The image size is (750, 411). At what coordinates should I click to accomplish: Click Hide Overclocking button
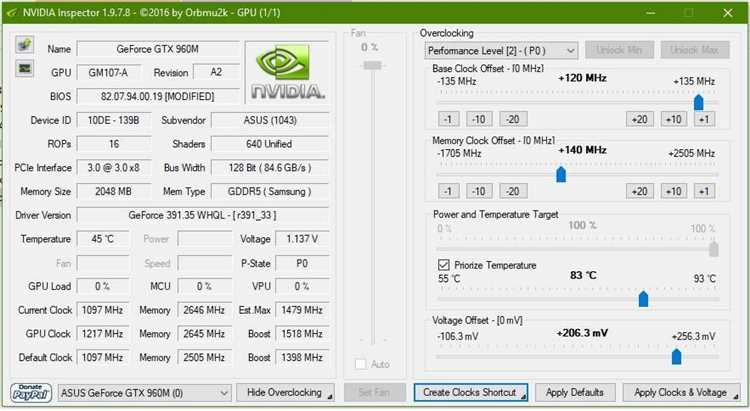tap(285, 392)
